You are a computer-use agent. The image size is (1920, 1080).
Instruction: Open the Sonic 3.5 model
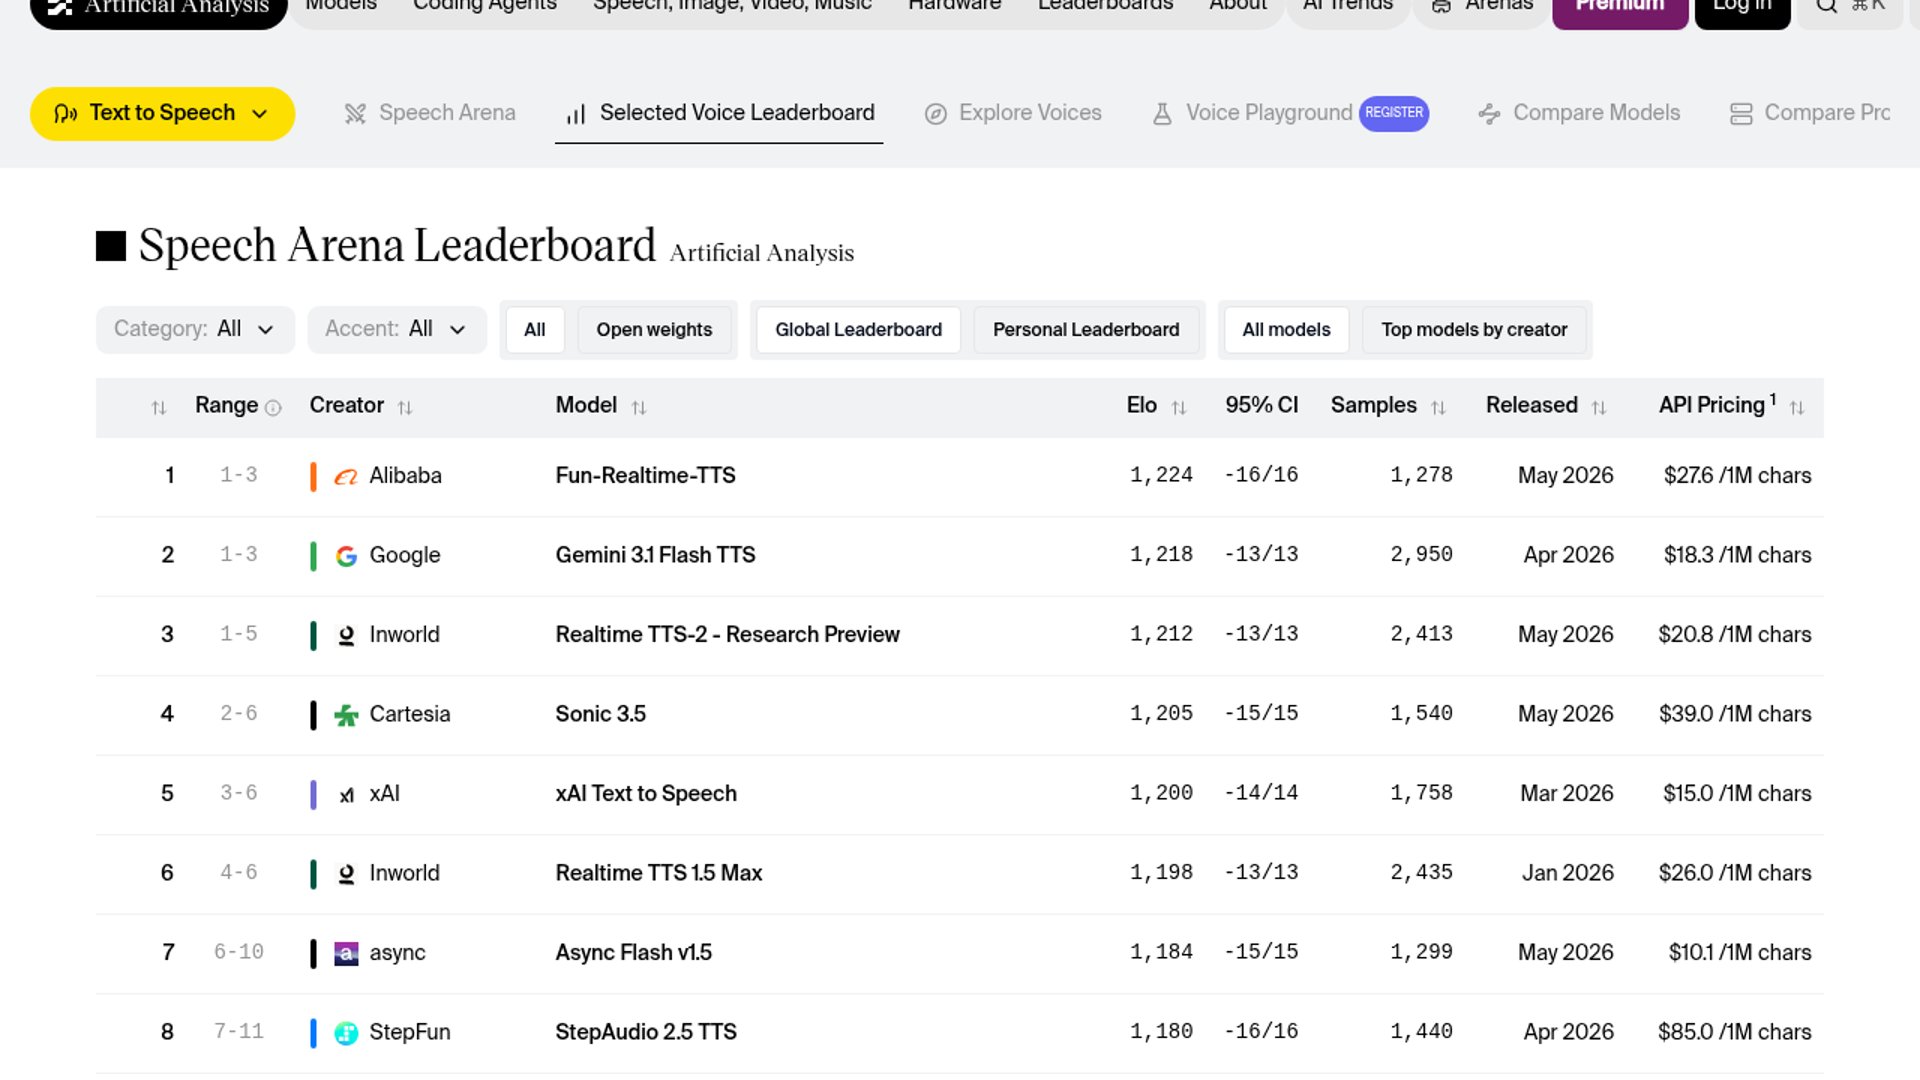coord(600,714)
